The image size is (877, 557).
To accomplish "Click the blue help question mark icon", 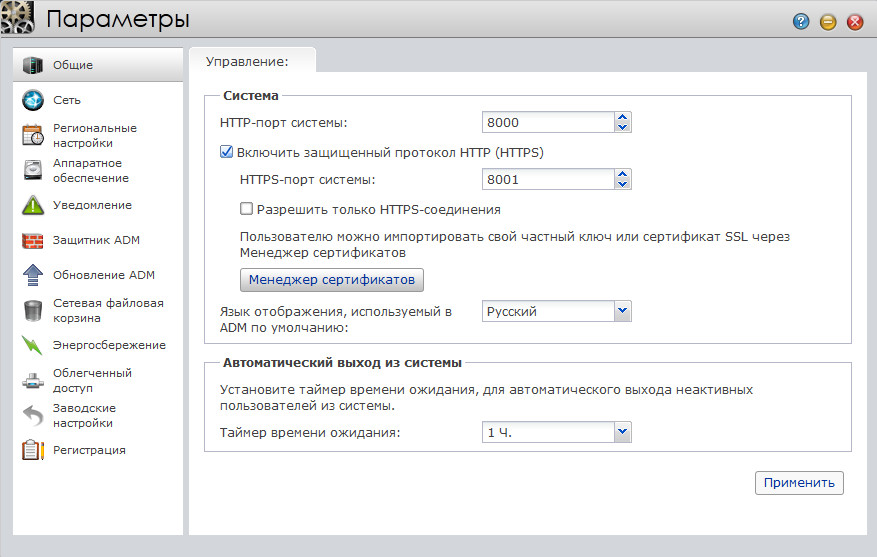I will 801,21.
